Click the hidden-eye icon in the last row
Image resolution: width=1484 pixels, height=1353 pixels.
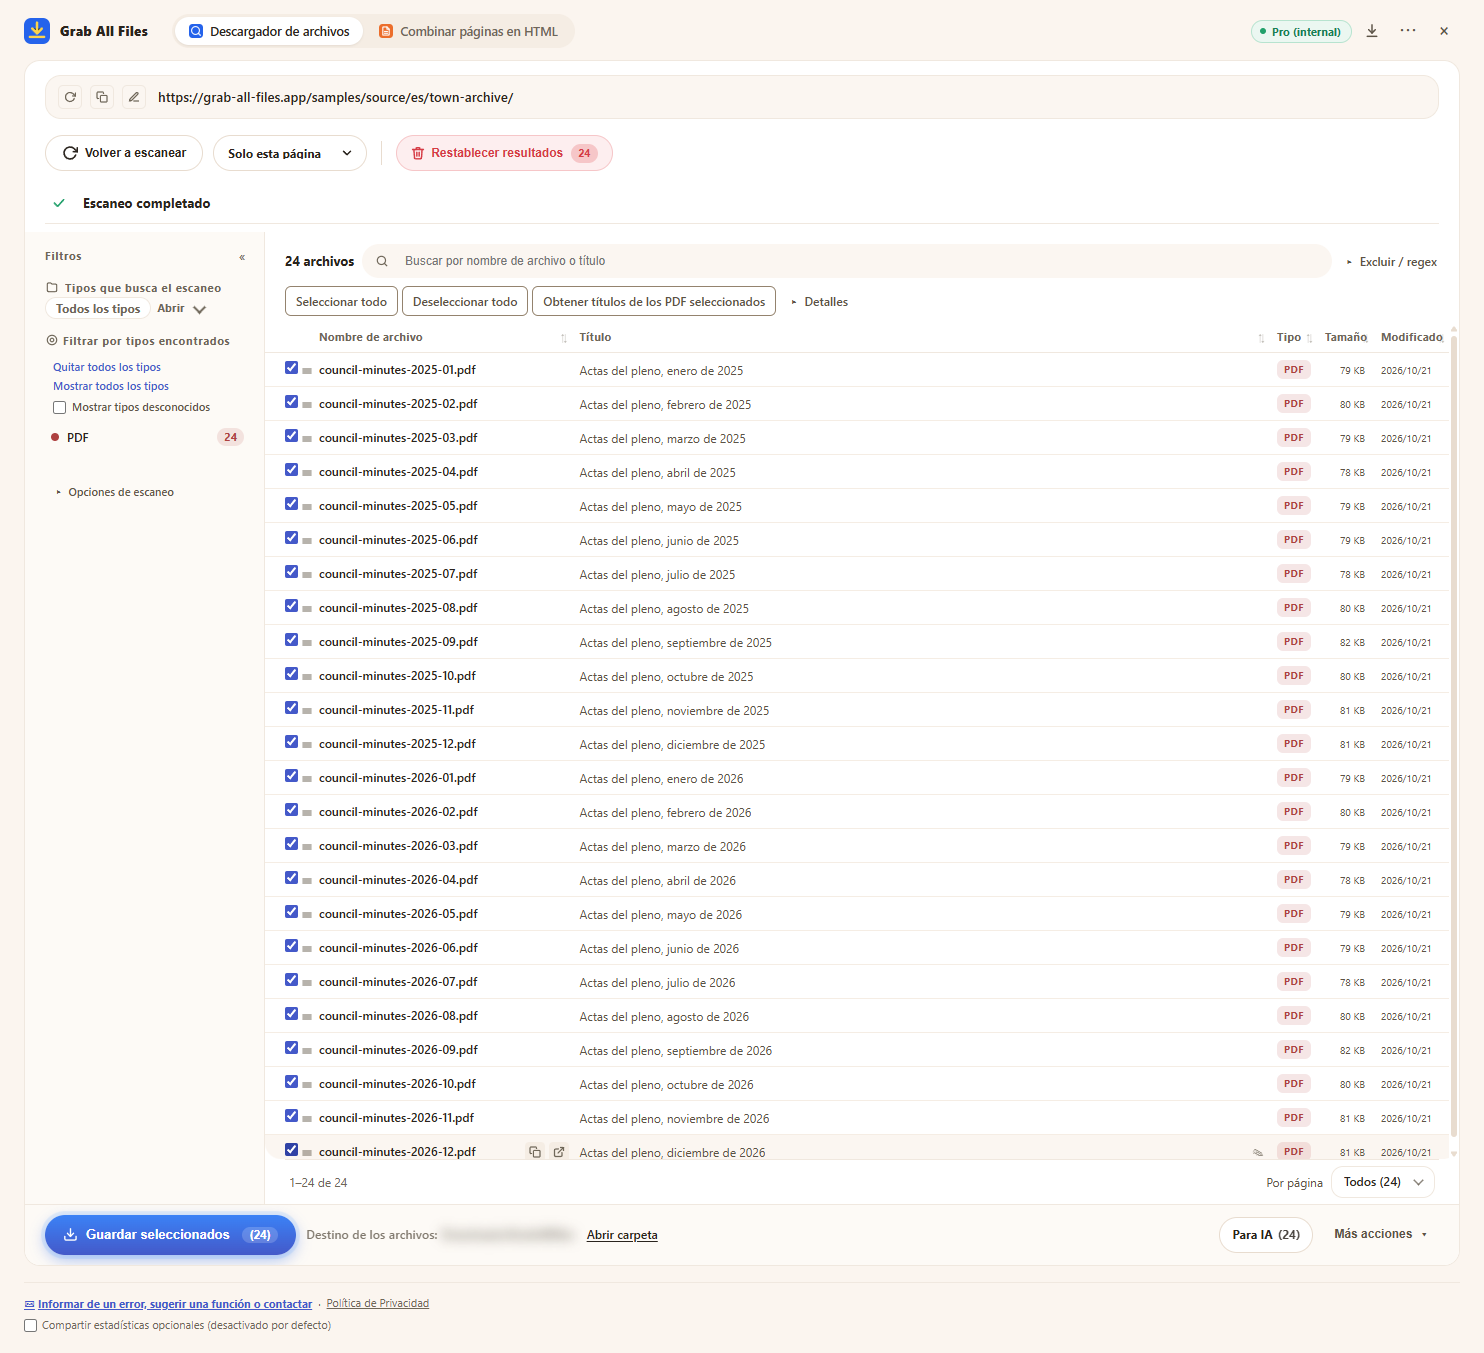pyautogui.click(x=1258, y=1153)
